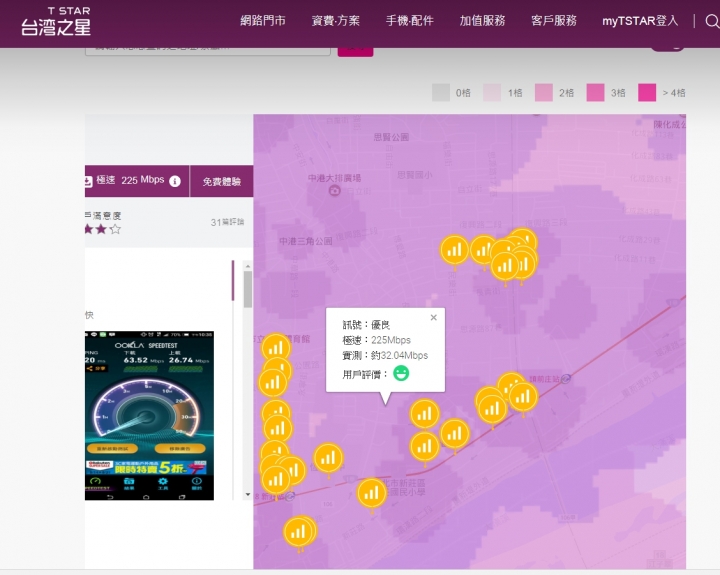720x575 pixels.
Task: Click leftmost marker of upper-right cluster
Action: [x=455, y=251]
